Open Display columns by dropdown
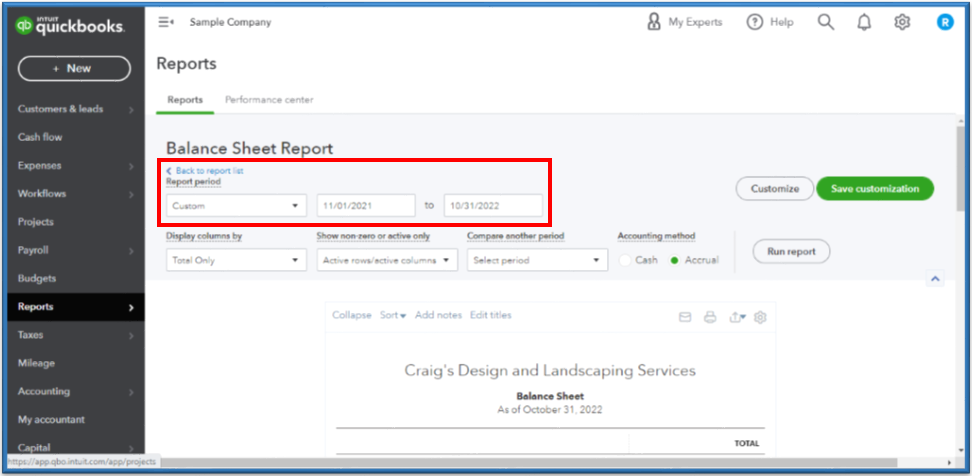Screen dimensions: 972x476 coord(236,260)
